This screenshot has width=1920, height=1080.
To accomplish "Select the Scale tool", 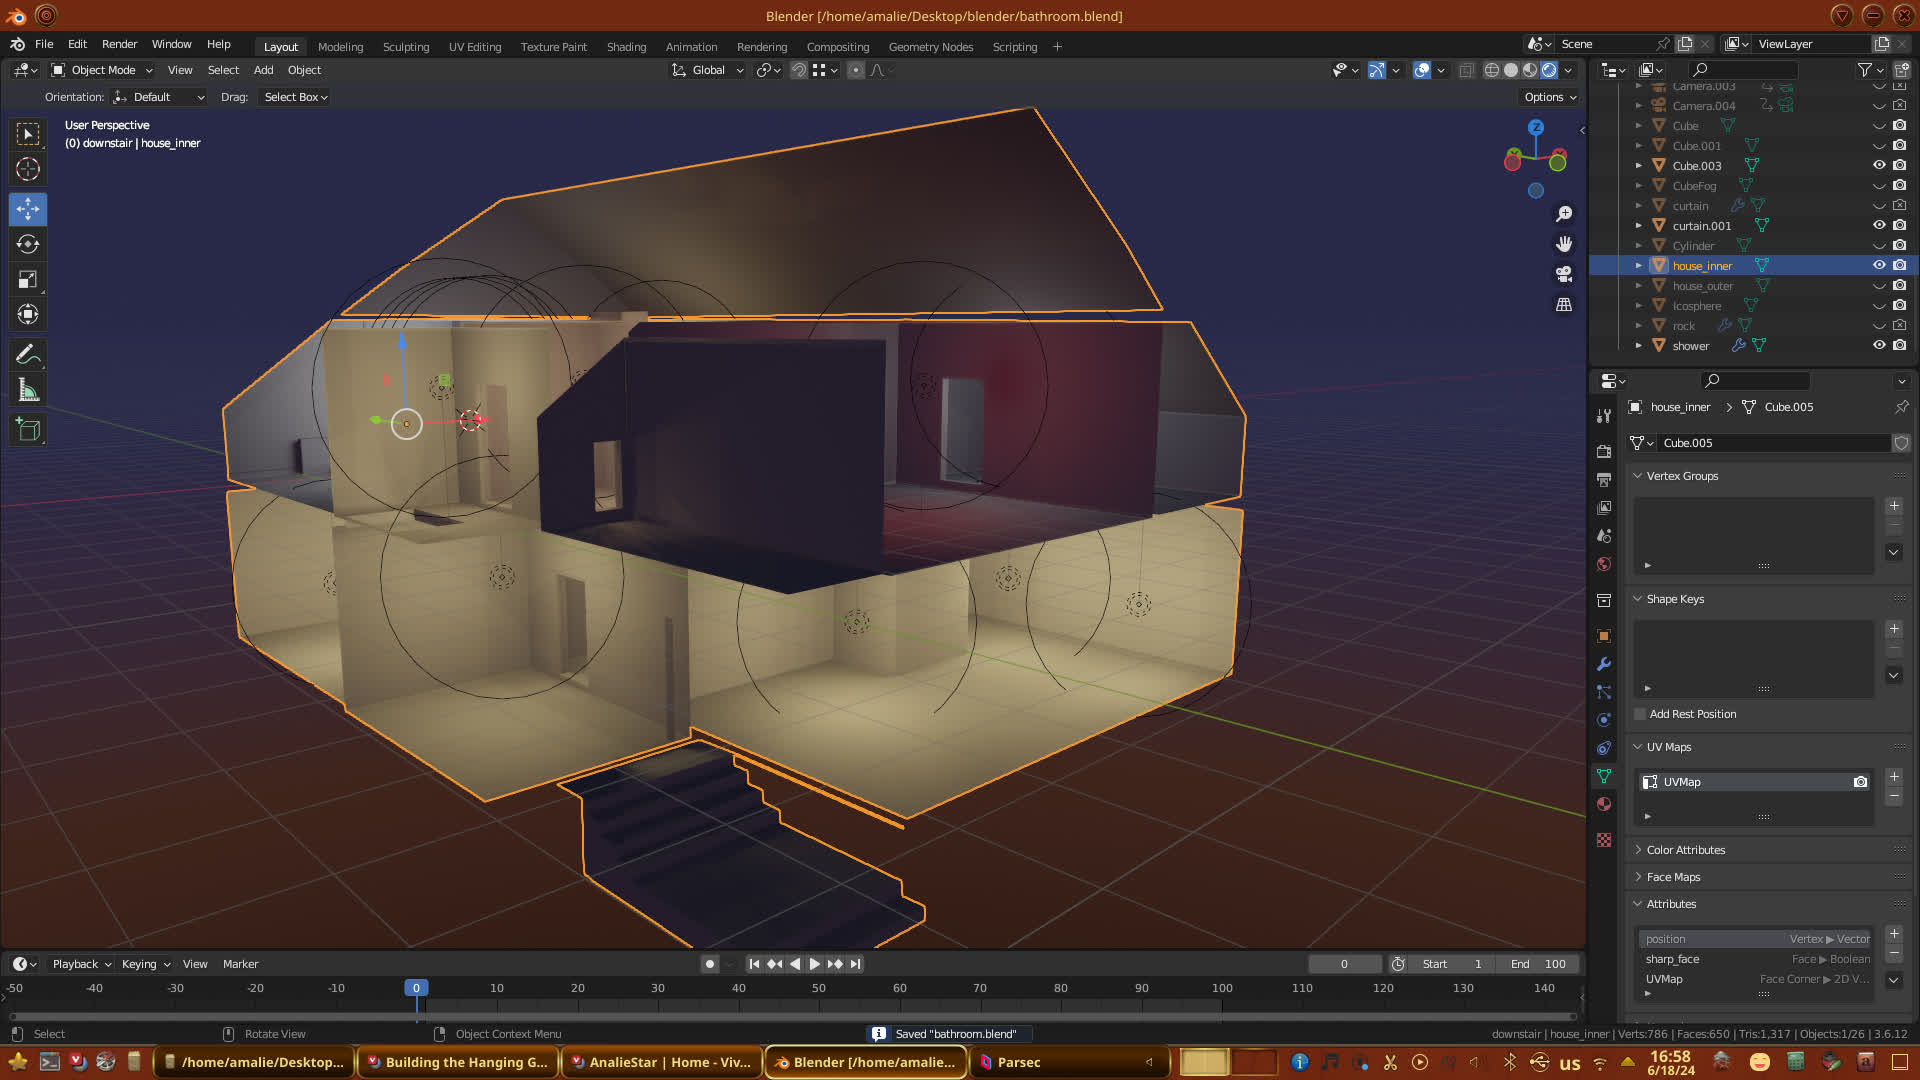I will (x=28, y=280).
